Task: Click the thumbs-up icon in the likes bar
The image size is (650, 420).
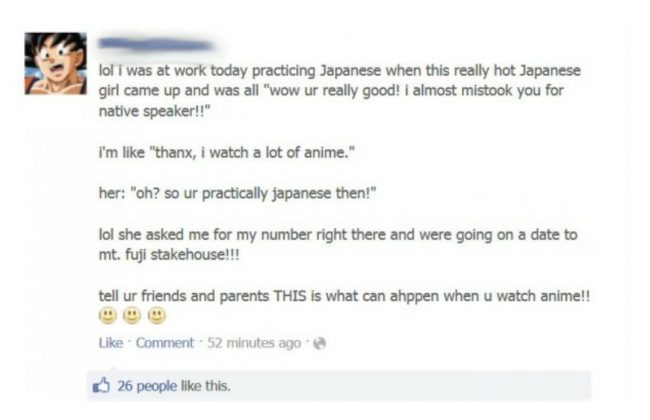Action: click(x=101, y=385)
